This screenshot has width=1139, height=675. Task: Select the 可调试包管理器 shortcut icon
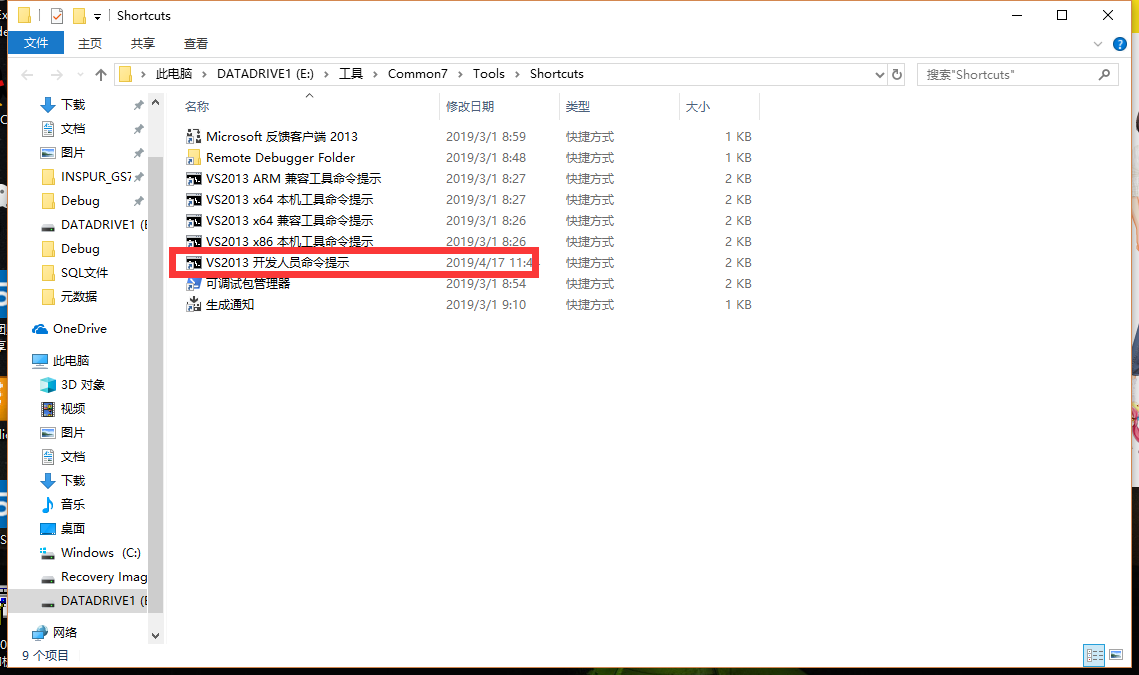click(x=193, y=283)
